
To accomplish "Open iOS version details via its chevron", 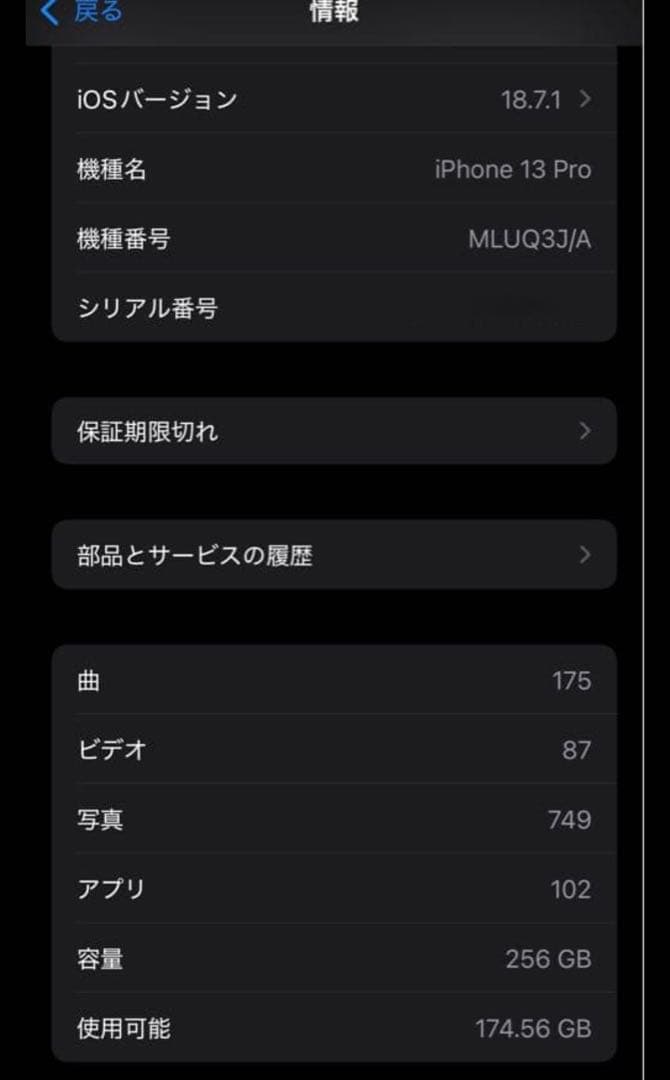I will point(583,99).
